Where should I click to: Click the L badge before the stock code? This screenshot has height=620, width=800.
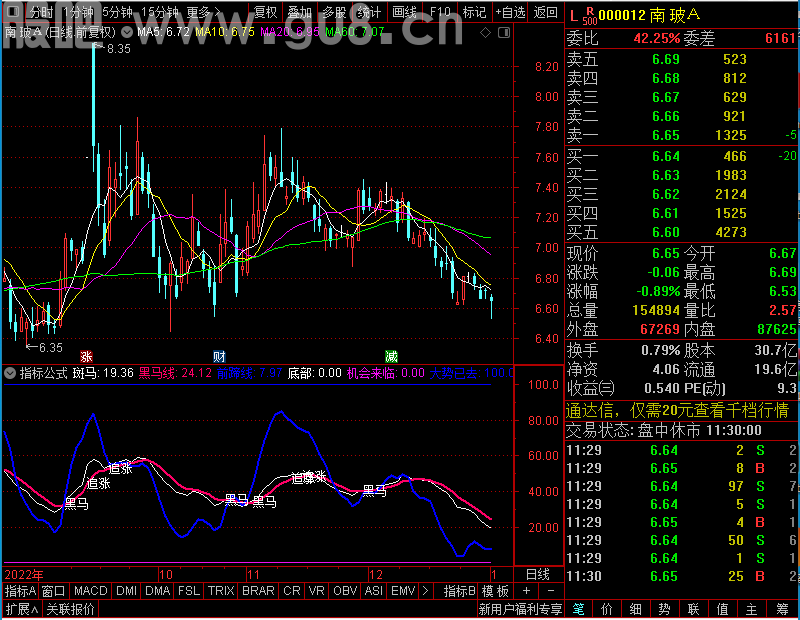click(x=574, y=16)
